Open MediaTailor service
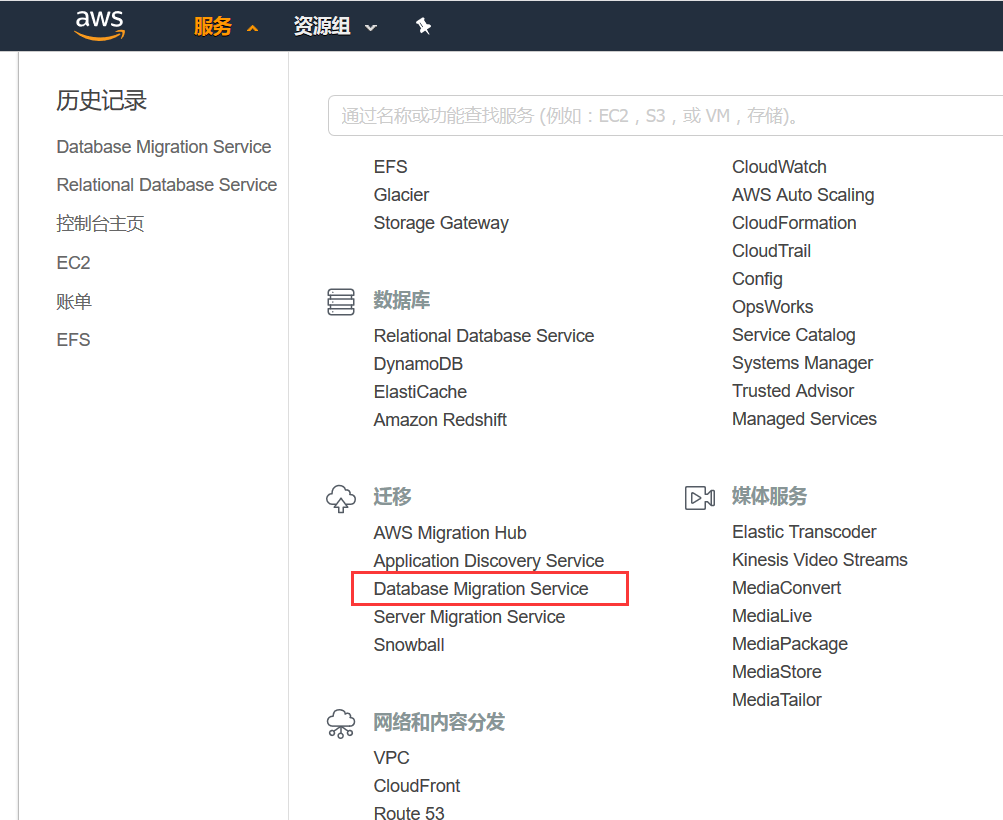Image resolution: width=1003 pixels, height=820 pixels. (x=777, y=700)
